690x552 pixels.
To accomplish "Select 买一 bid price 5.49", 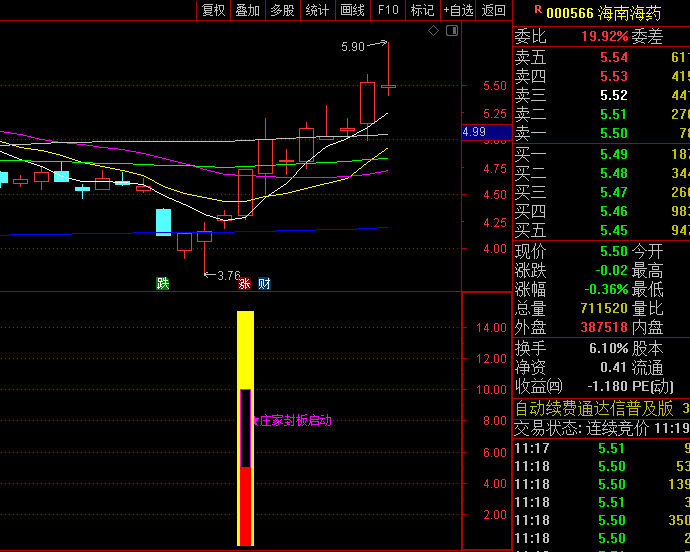I will [614, 154].
